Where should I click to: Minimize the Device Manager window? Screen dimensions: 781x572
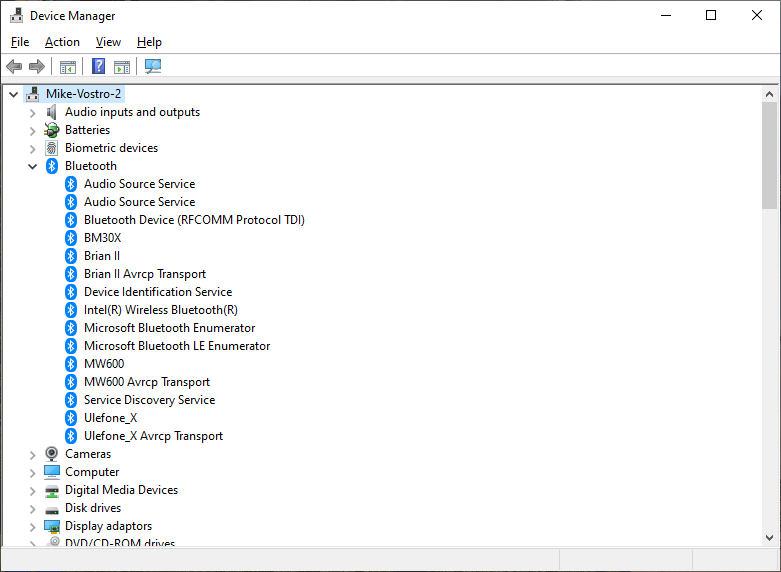pyautogui.click(x=666, y=15)
